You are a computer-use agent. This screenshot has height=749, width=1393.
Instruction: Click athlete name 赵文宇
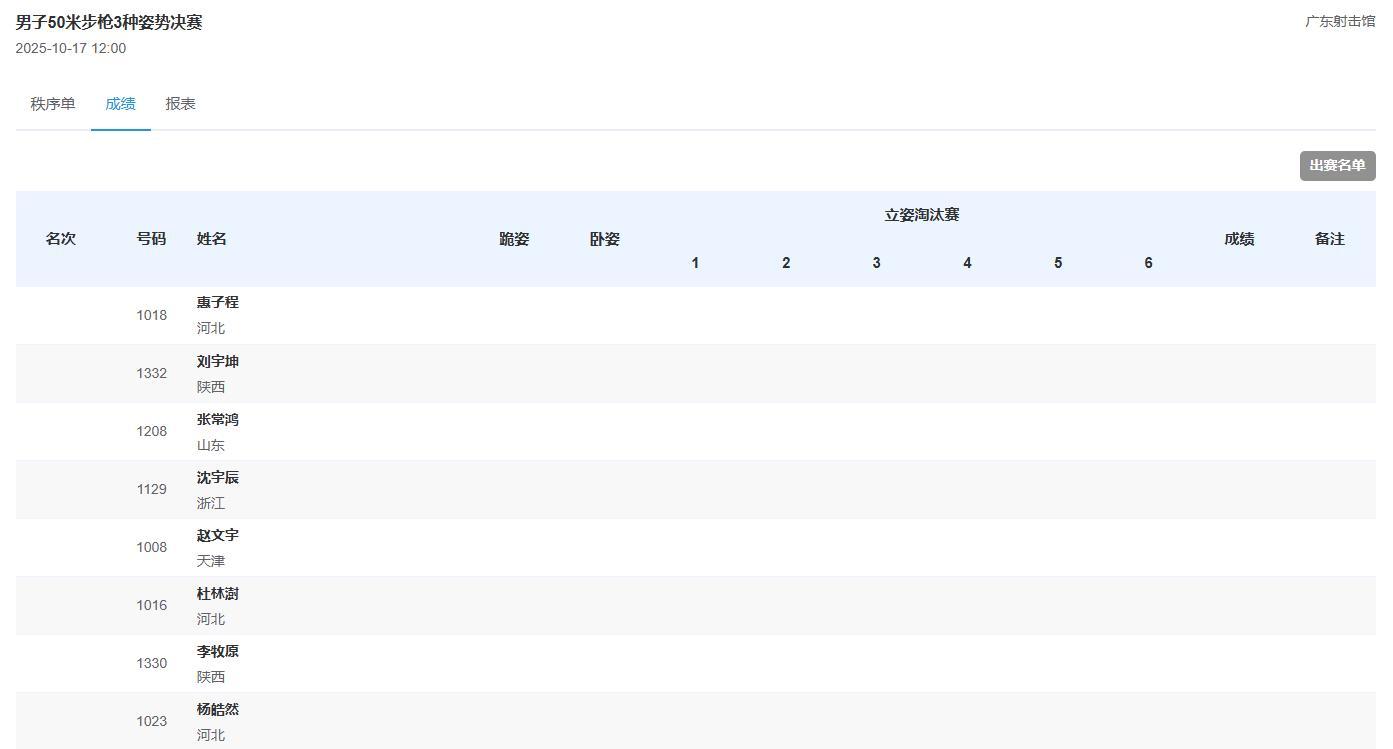(x=217, y=536)
